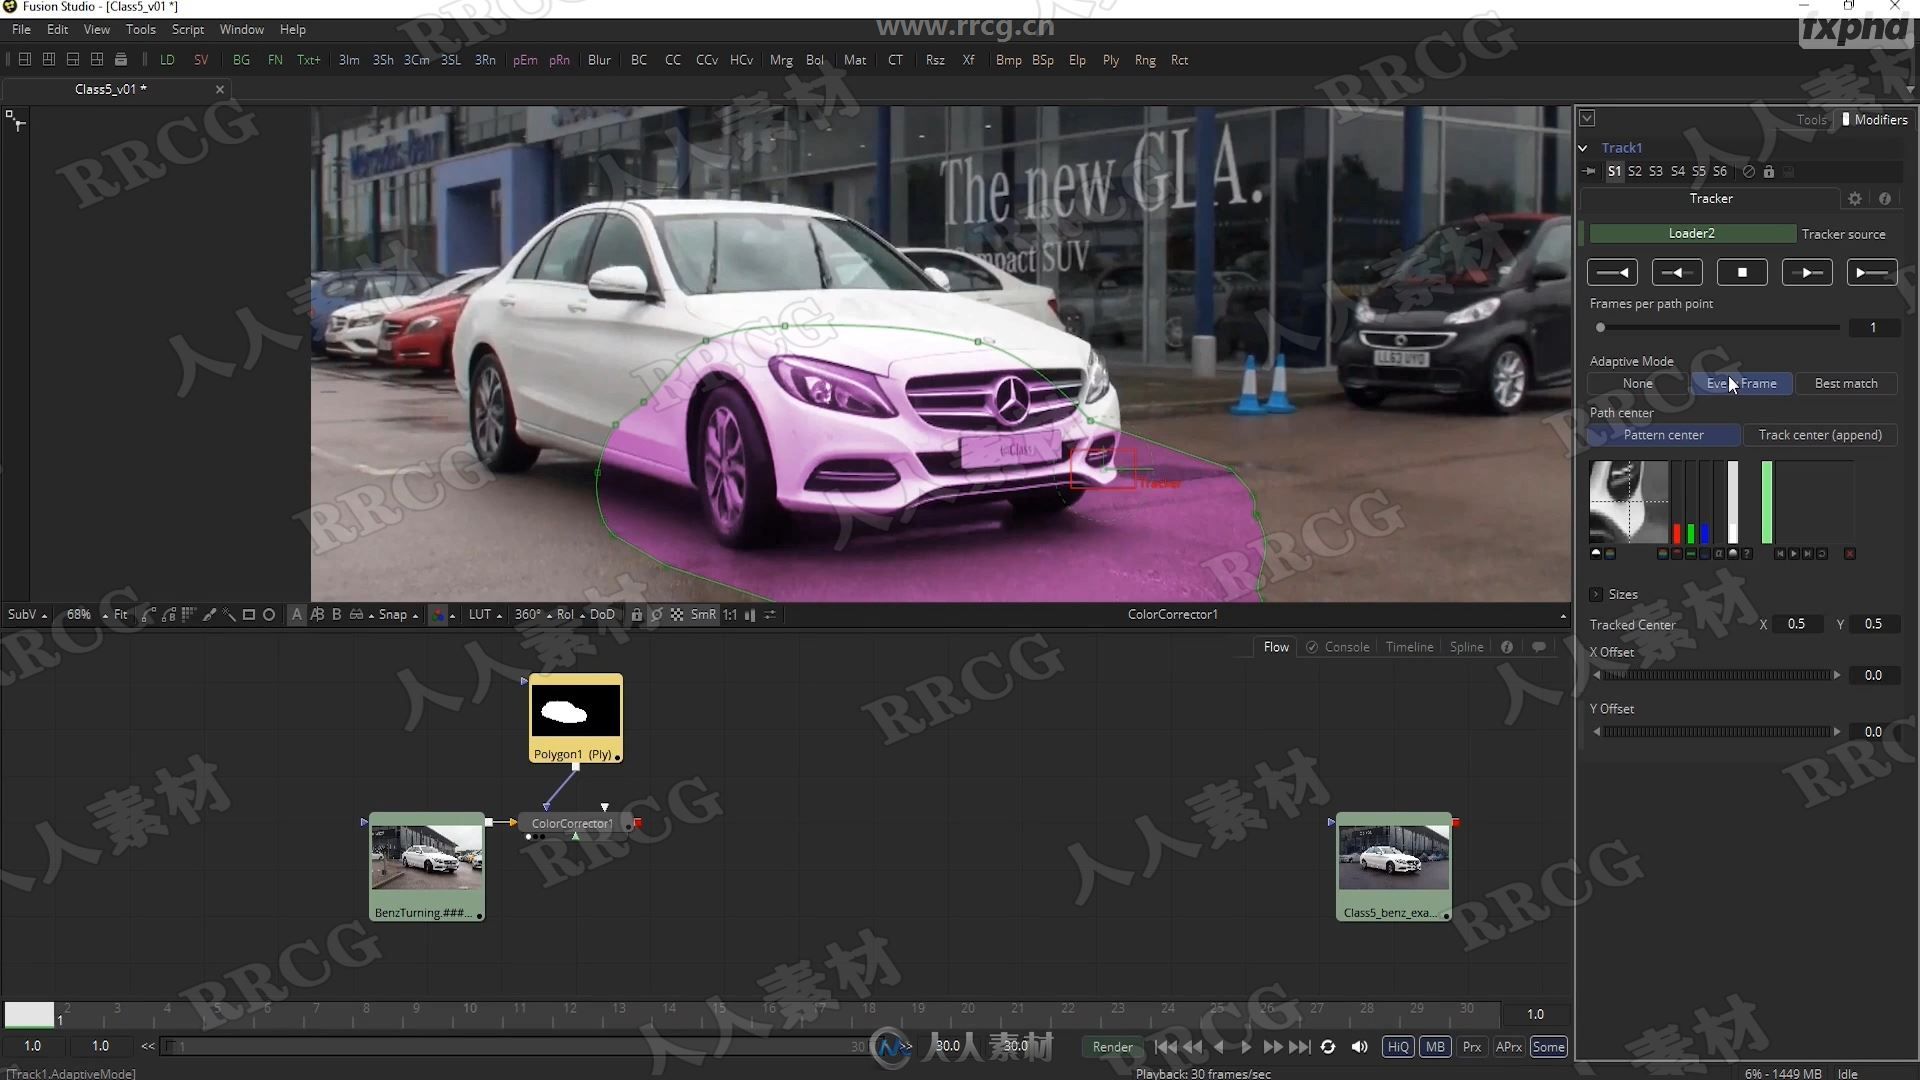Click the CC color corrector tool
The height and width of the screenshot is (1080, 1920).
[673, 60]
